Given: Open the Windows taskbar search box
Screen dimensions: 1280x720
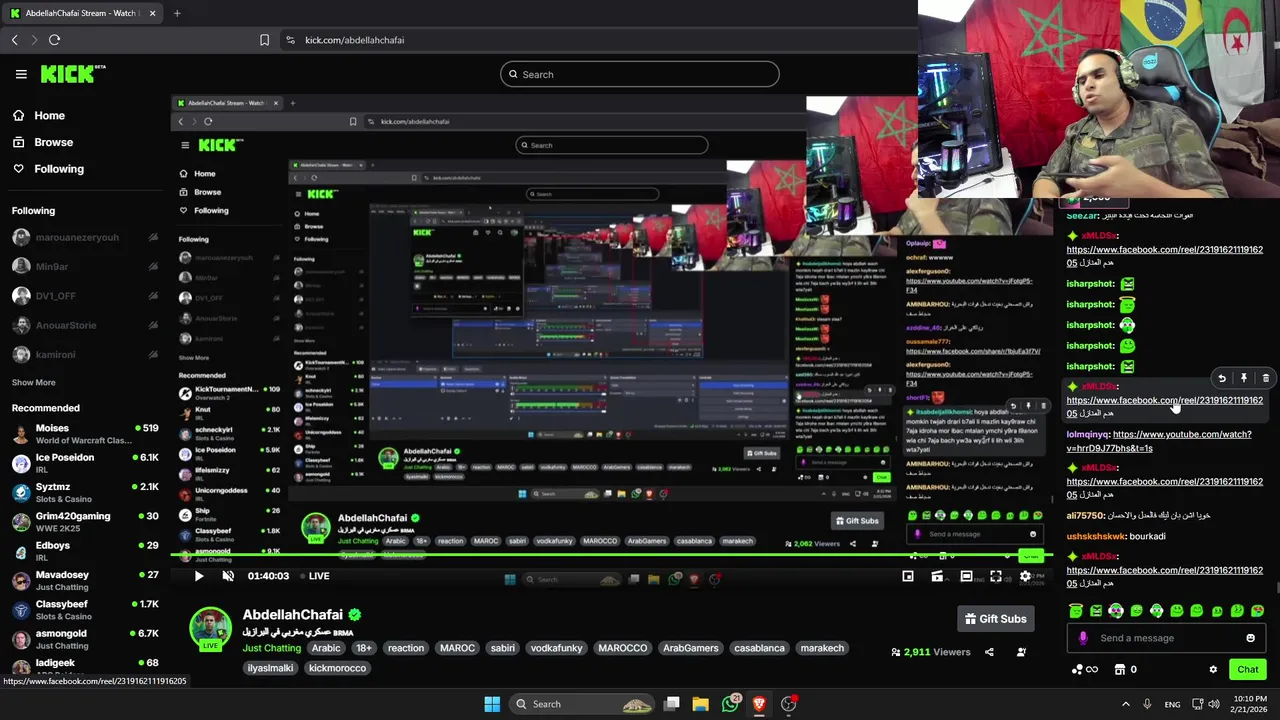Looking at the screenshot, I should click(x=580, y=704).
